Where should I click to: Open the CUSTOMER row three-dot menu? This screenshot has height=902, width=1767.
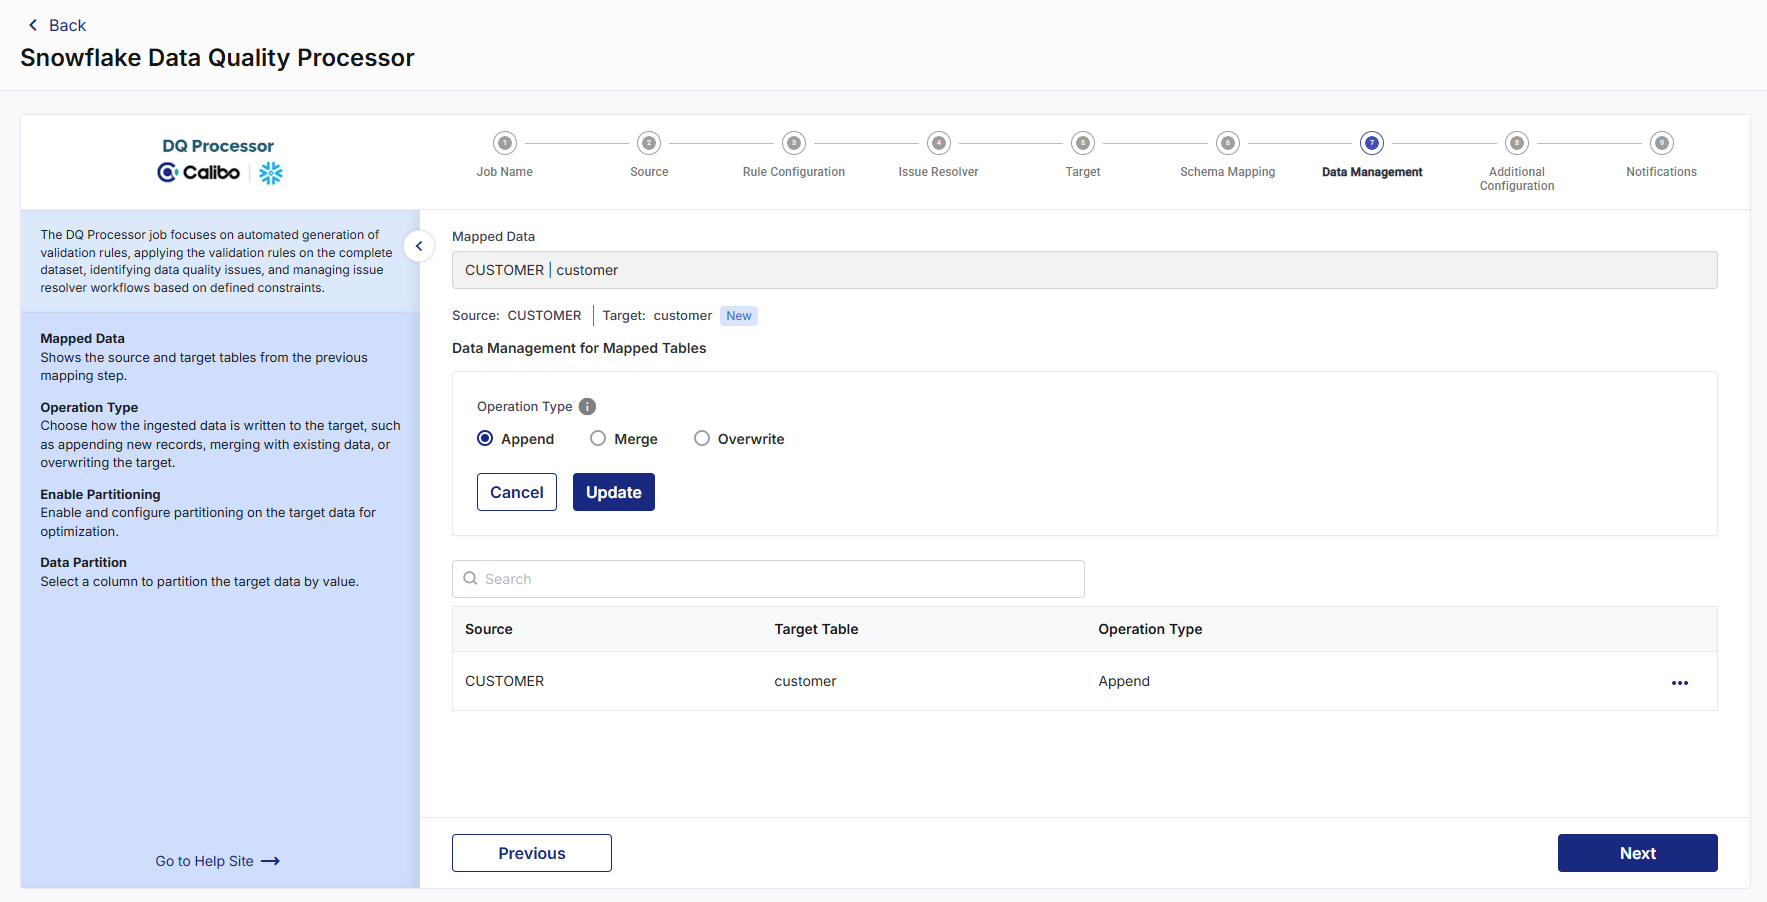[x=1680, y=683]
